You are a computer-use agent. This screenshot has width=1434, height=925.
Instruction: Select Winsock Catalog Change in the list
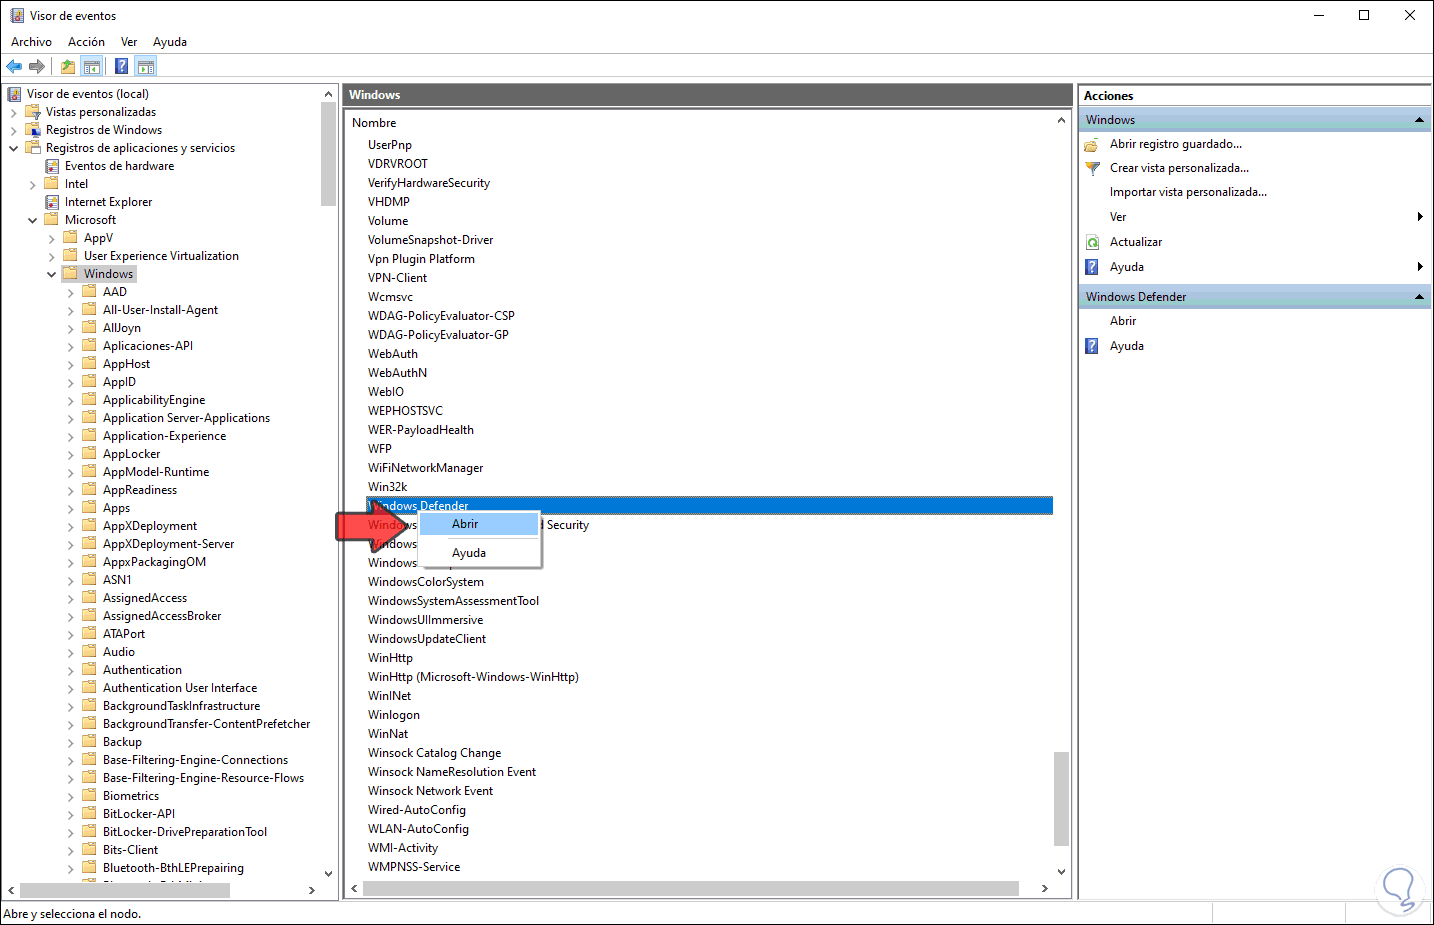click(x=434, y=753)
